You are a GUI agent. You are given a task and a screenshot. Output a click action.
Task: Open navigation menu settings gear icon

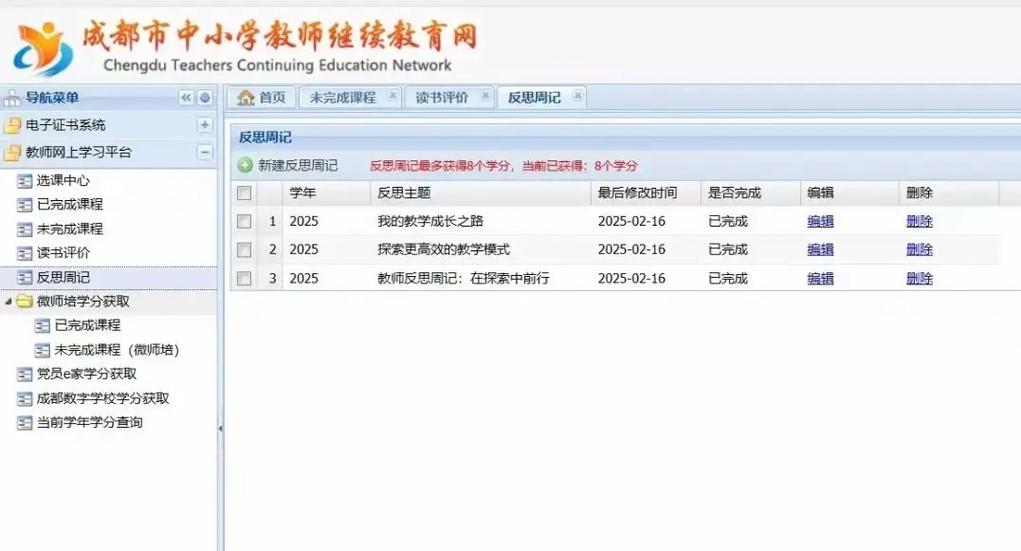[x=205, y=98]
